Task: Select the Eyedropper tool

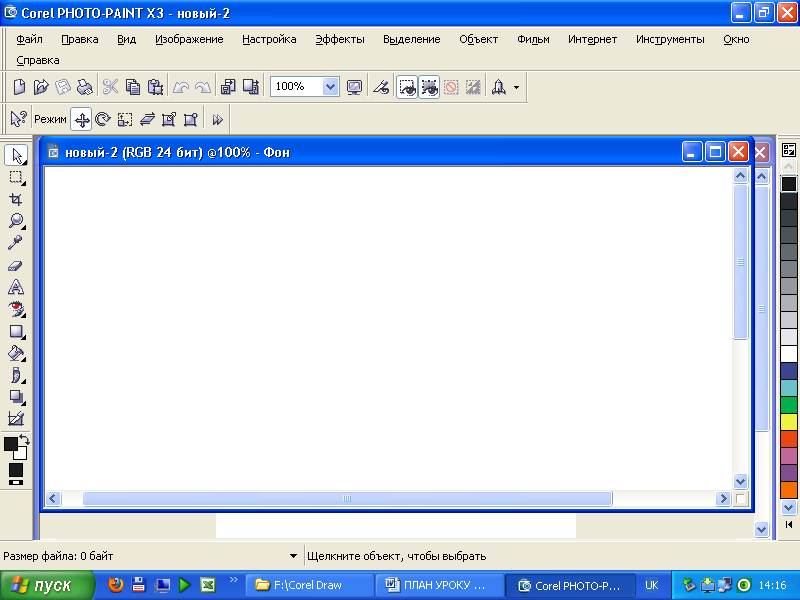Action: (15, 243)
